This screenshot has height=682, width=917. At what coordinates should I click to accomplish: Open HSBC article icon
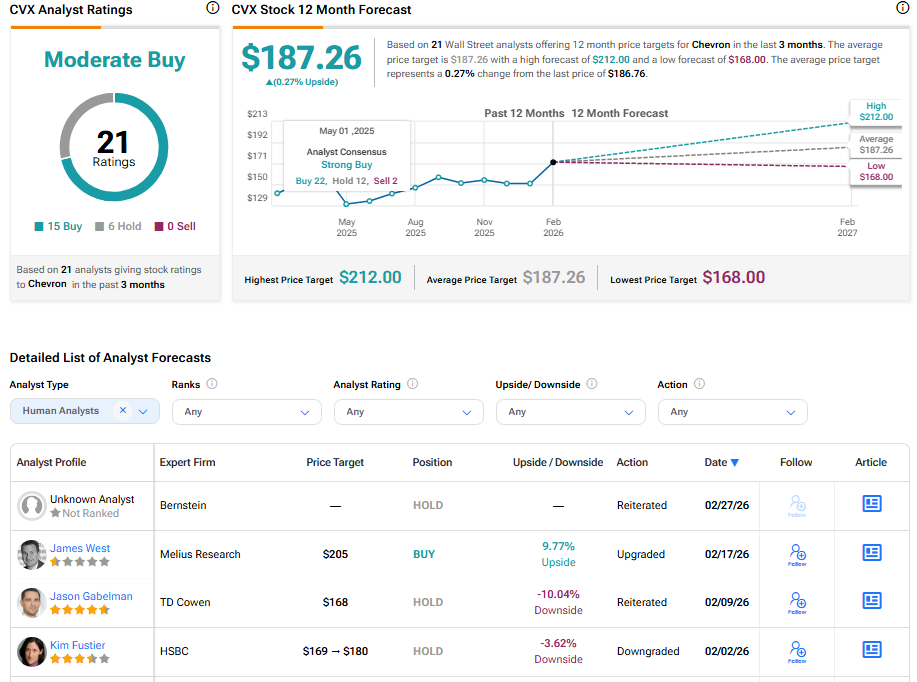point(872,651)
